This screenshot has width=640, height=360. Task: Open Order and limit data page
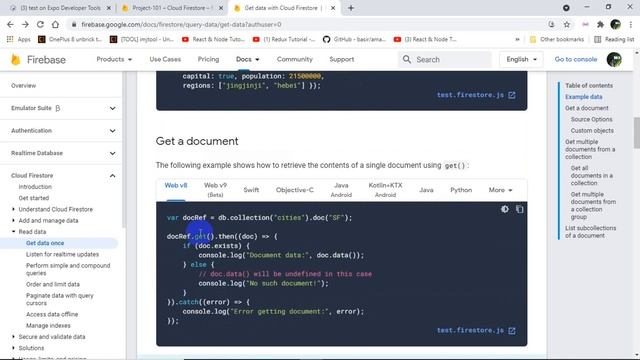(53, 284)
